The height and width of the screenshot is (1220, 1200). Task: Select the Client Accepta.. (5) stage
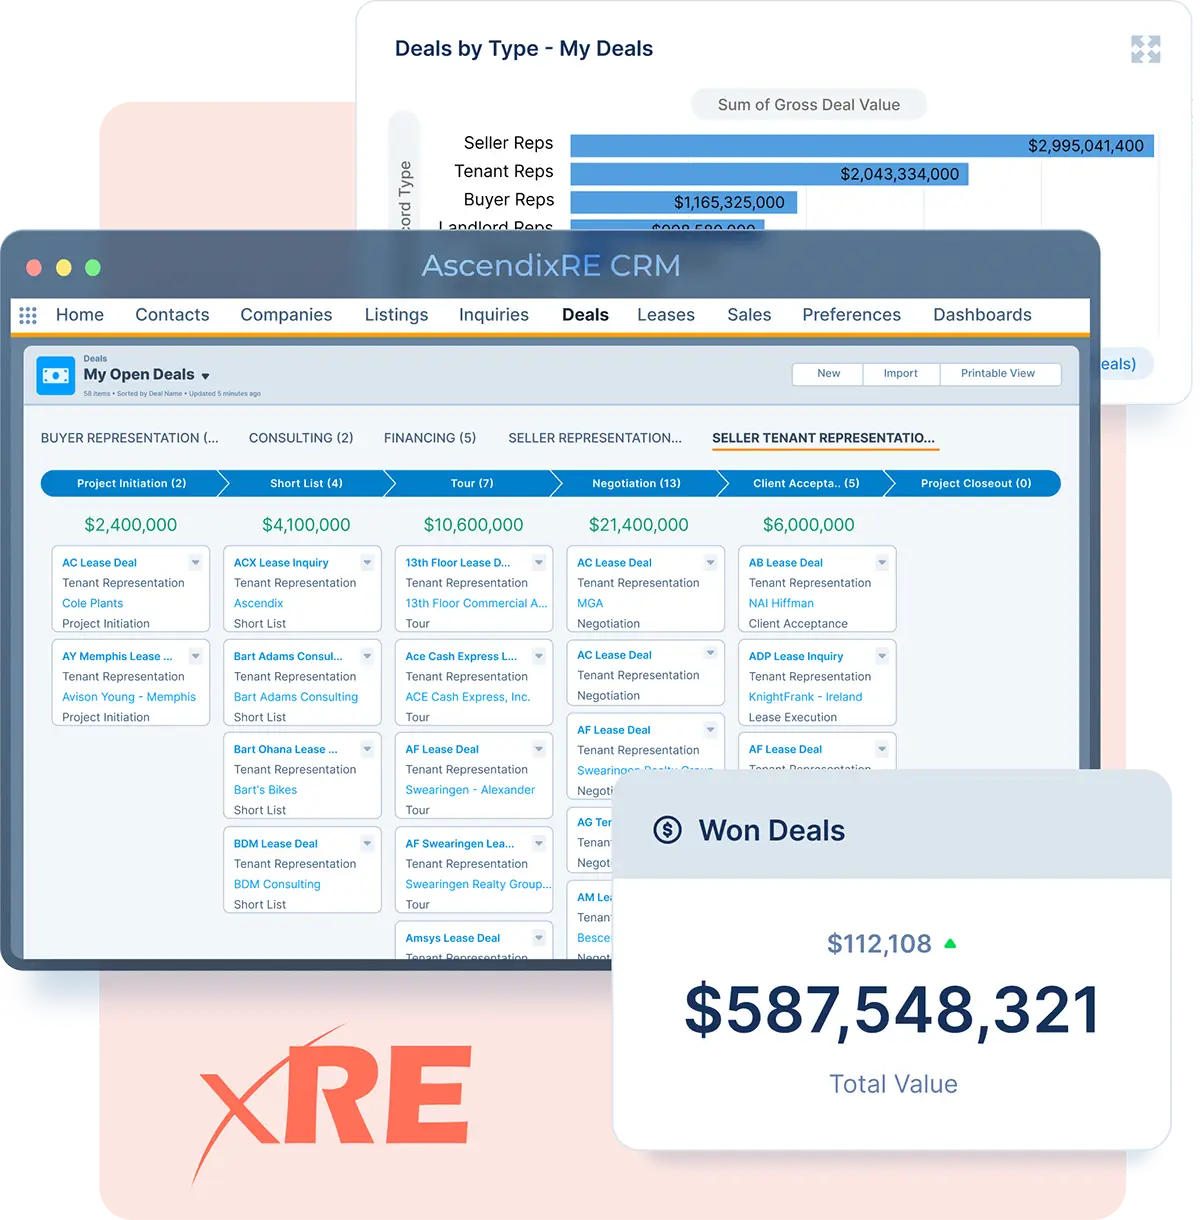click(806, 484)
